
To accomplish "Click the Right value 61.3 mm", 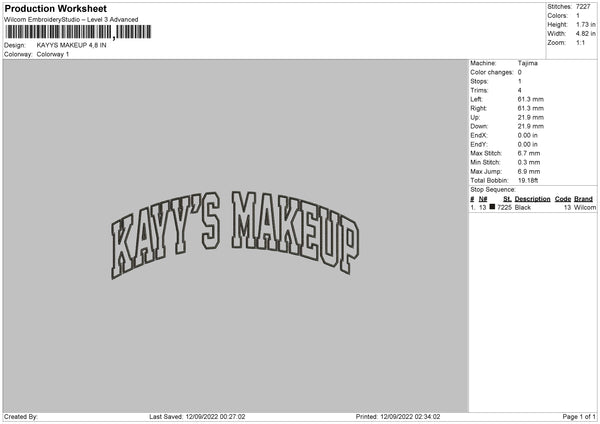I will [x=530, y=108].
